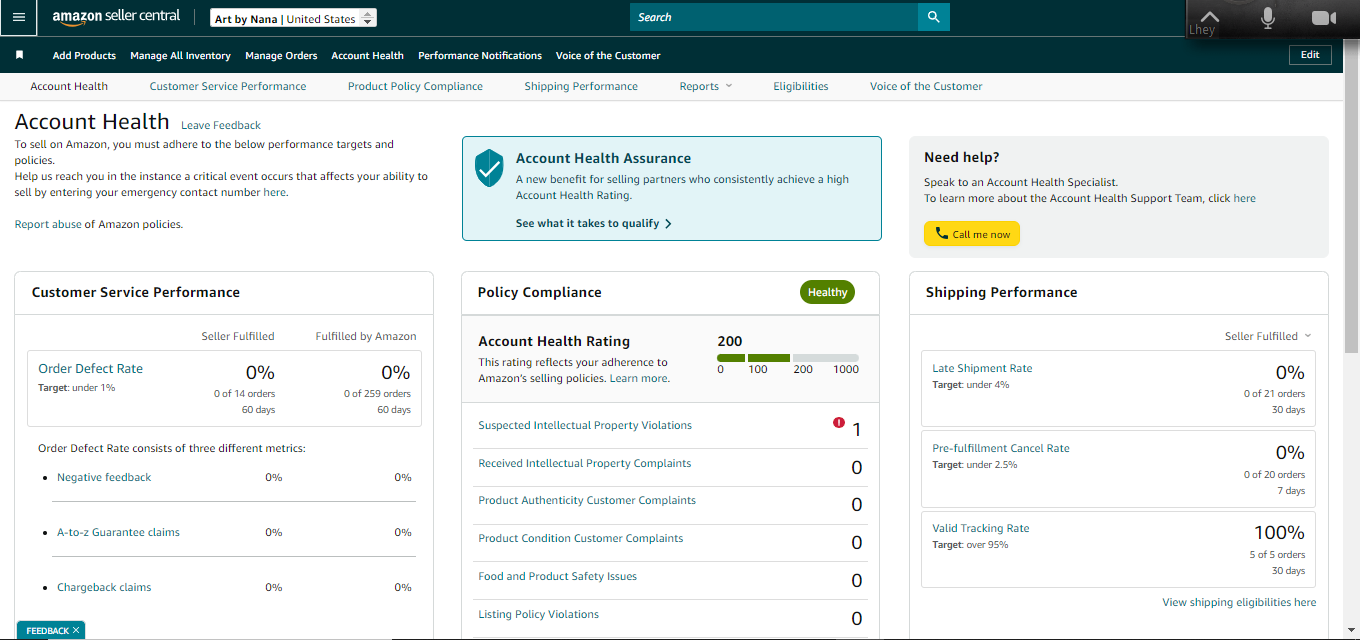The height and width of the screenshot is (640, 1360).
Task: Expand See what it takes to qualify
Action: (594, 223)
